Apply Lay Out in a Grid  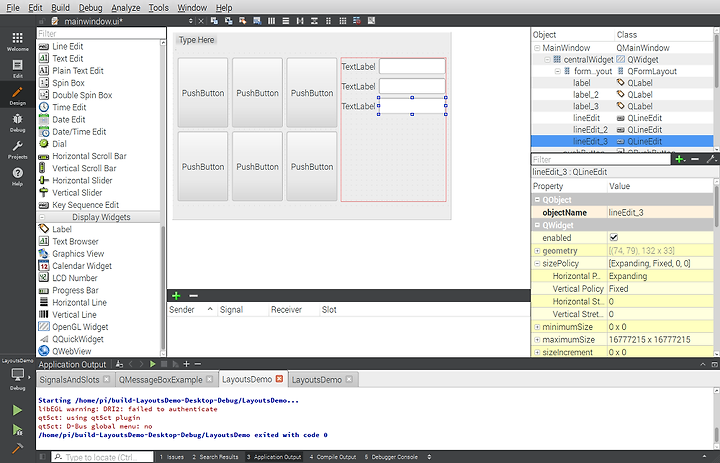coord(343,21)
